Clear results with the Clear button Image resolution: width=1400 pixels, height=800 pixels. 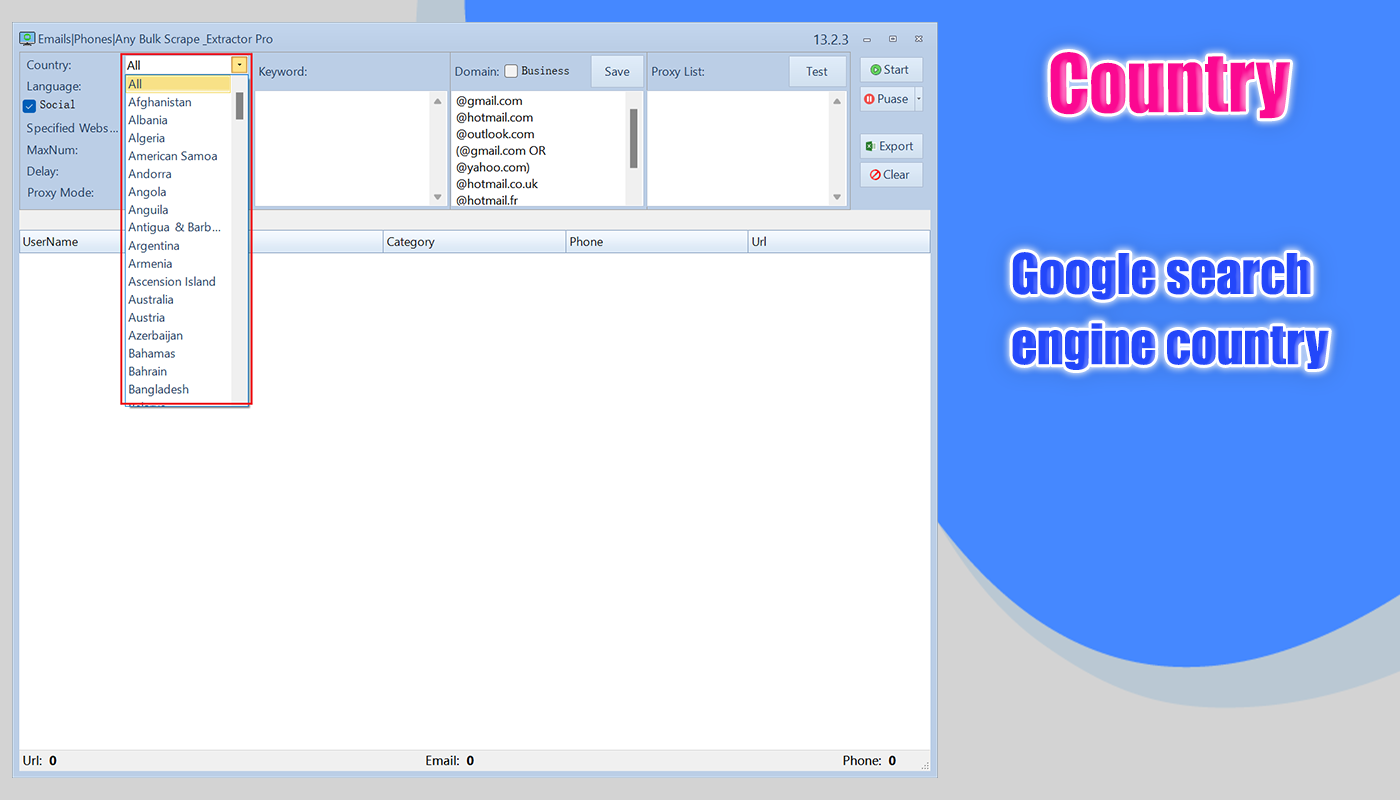(x=891, y=175)
